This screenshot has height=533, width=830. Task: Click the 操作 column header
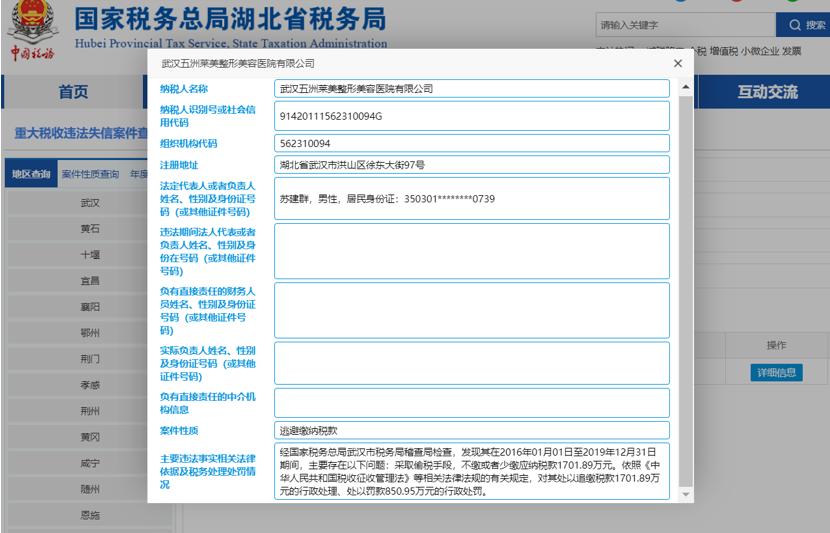click(x=776, y=345)
